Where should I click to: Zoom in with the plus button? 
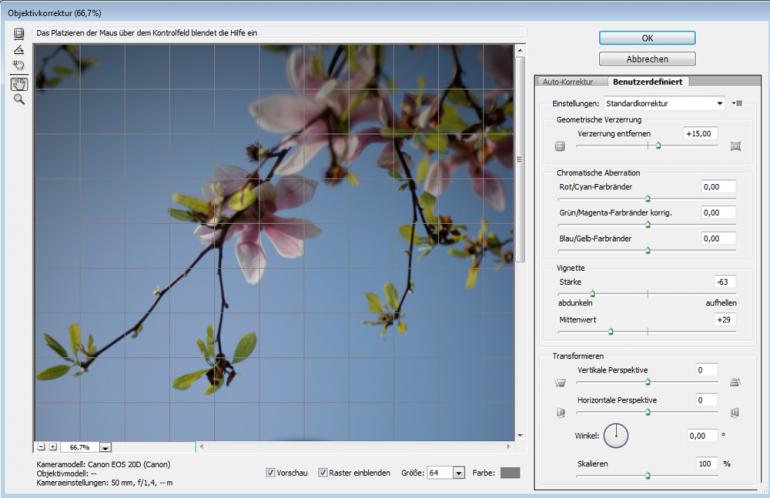click(x=53, y=447)
